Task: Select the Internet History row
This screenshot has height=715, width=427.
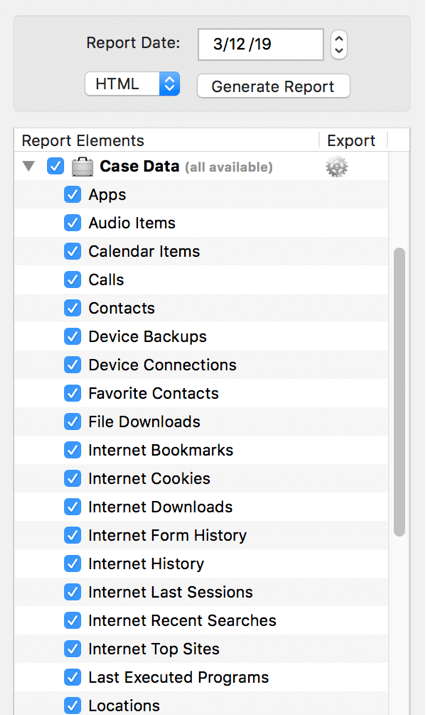Action: pos(201,564)
